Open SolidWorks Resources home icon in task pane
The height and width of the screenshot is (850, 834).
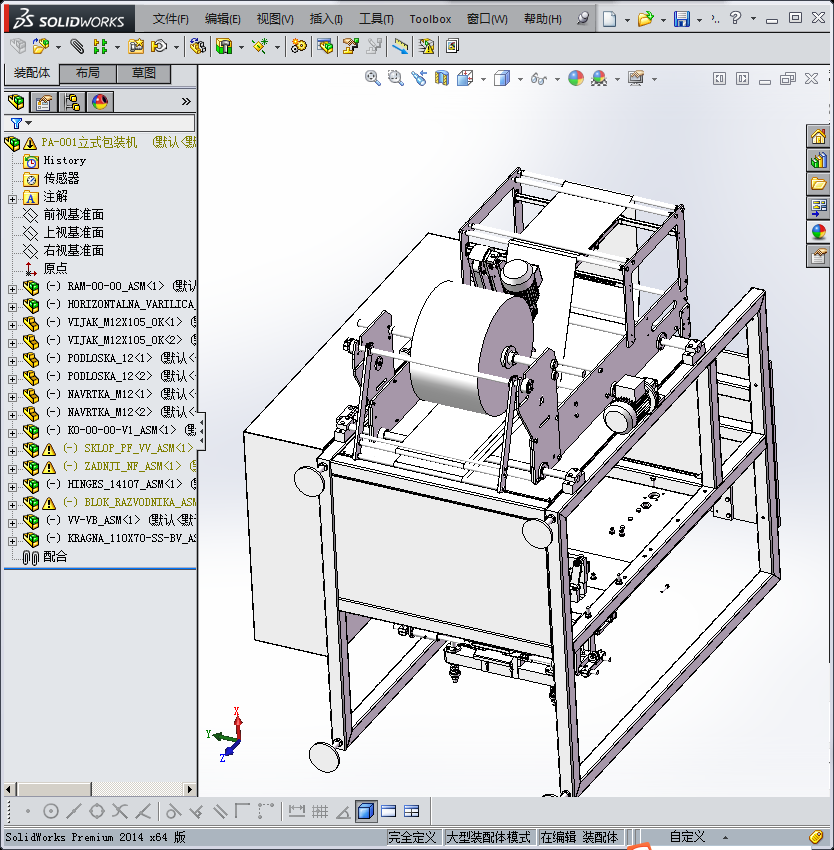(x=818, y=136)
